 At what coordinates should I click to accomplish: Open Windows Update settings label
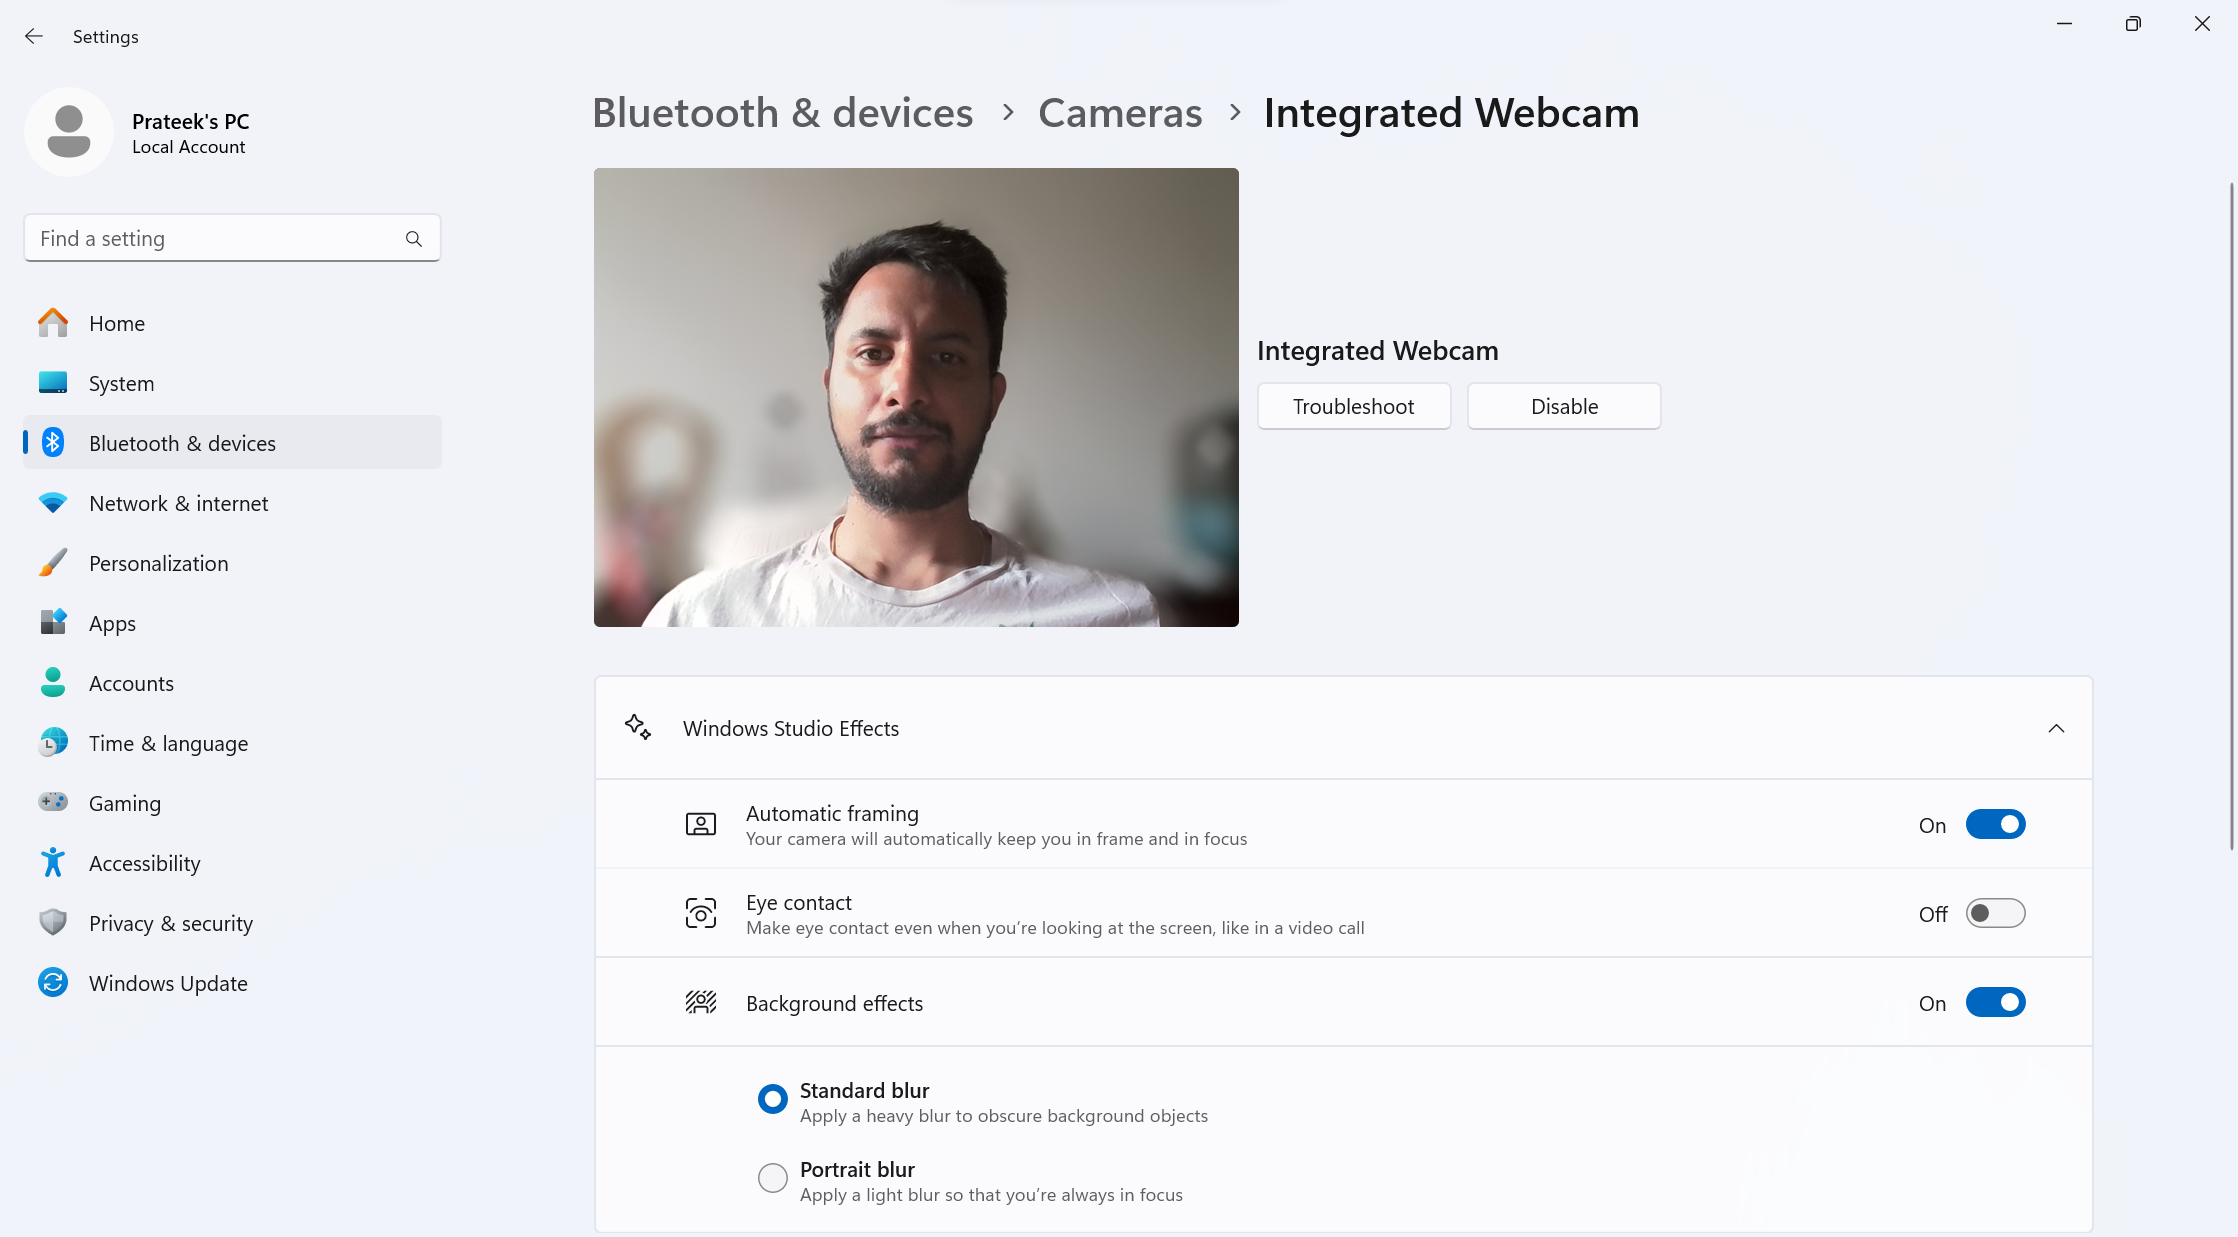point(168,983)
